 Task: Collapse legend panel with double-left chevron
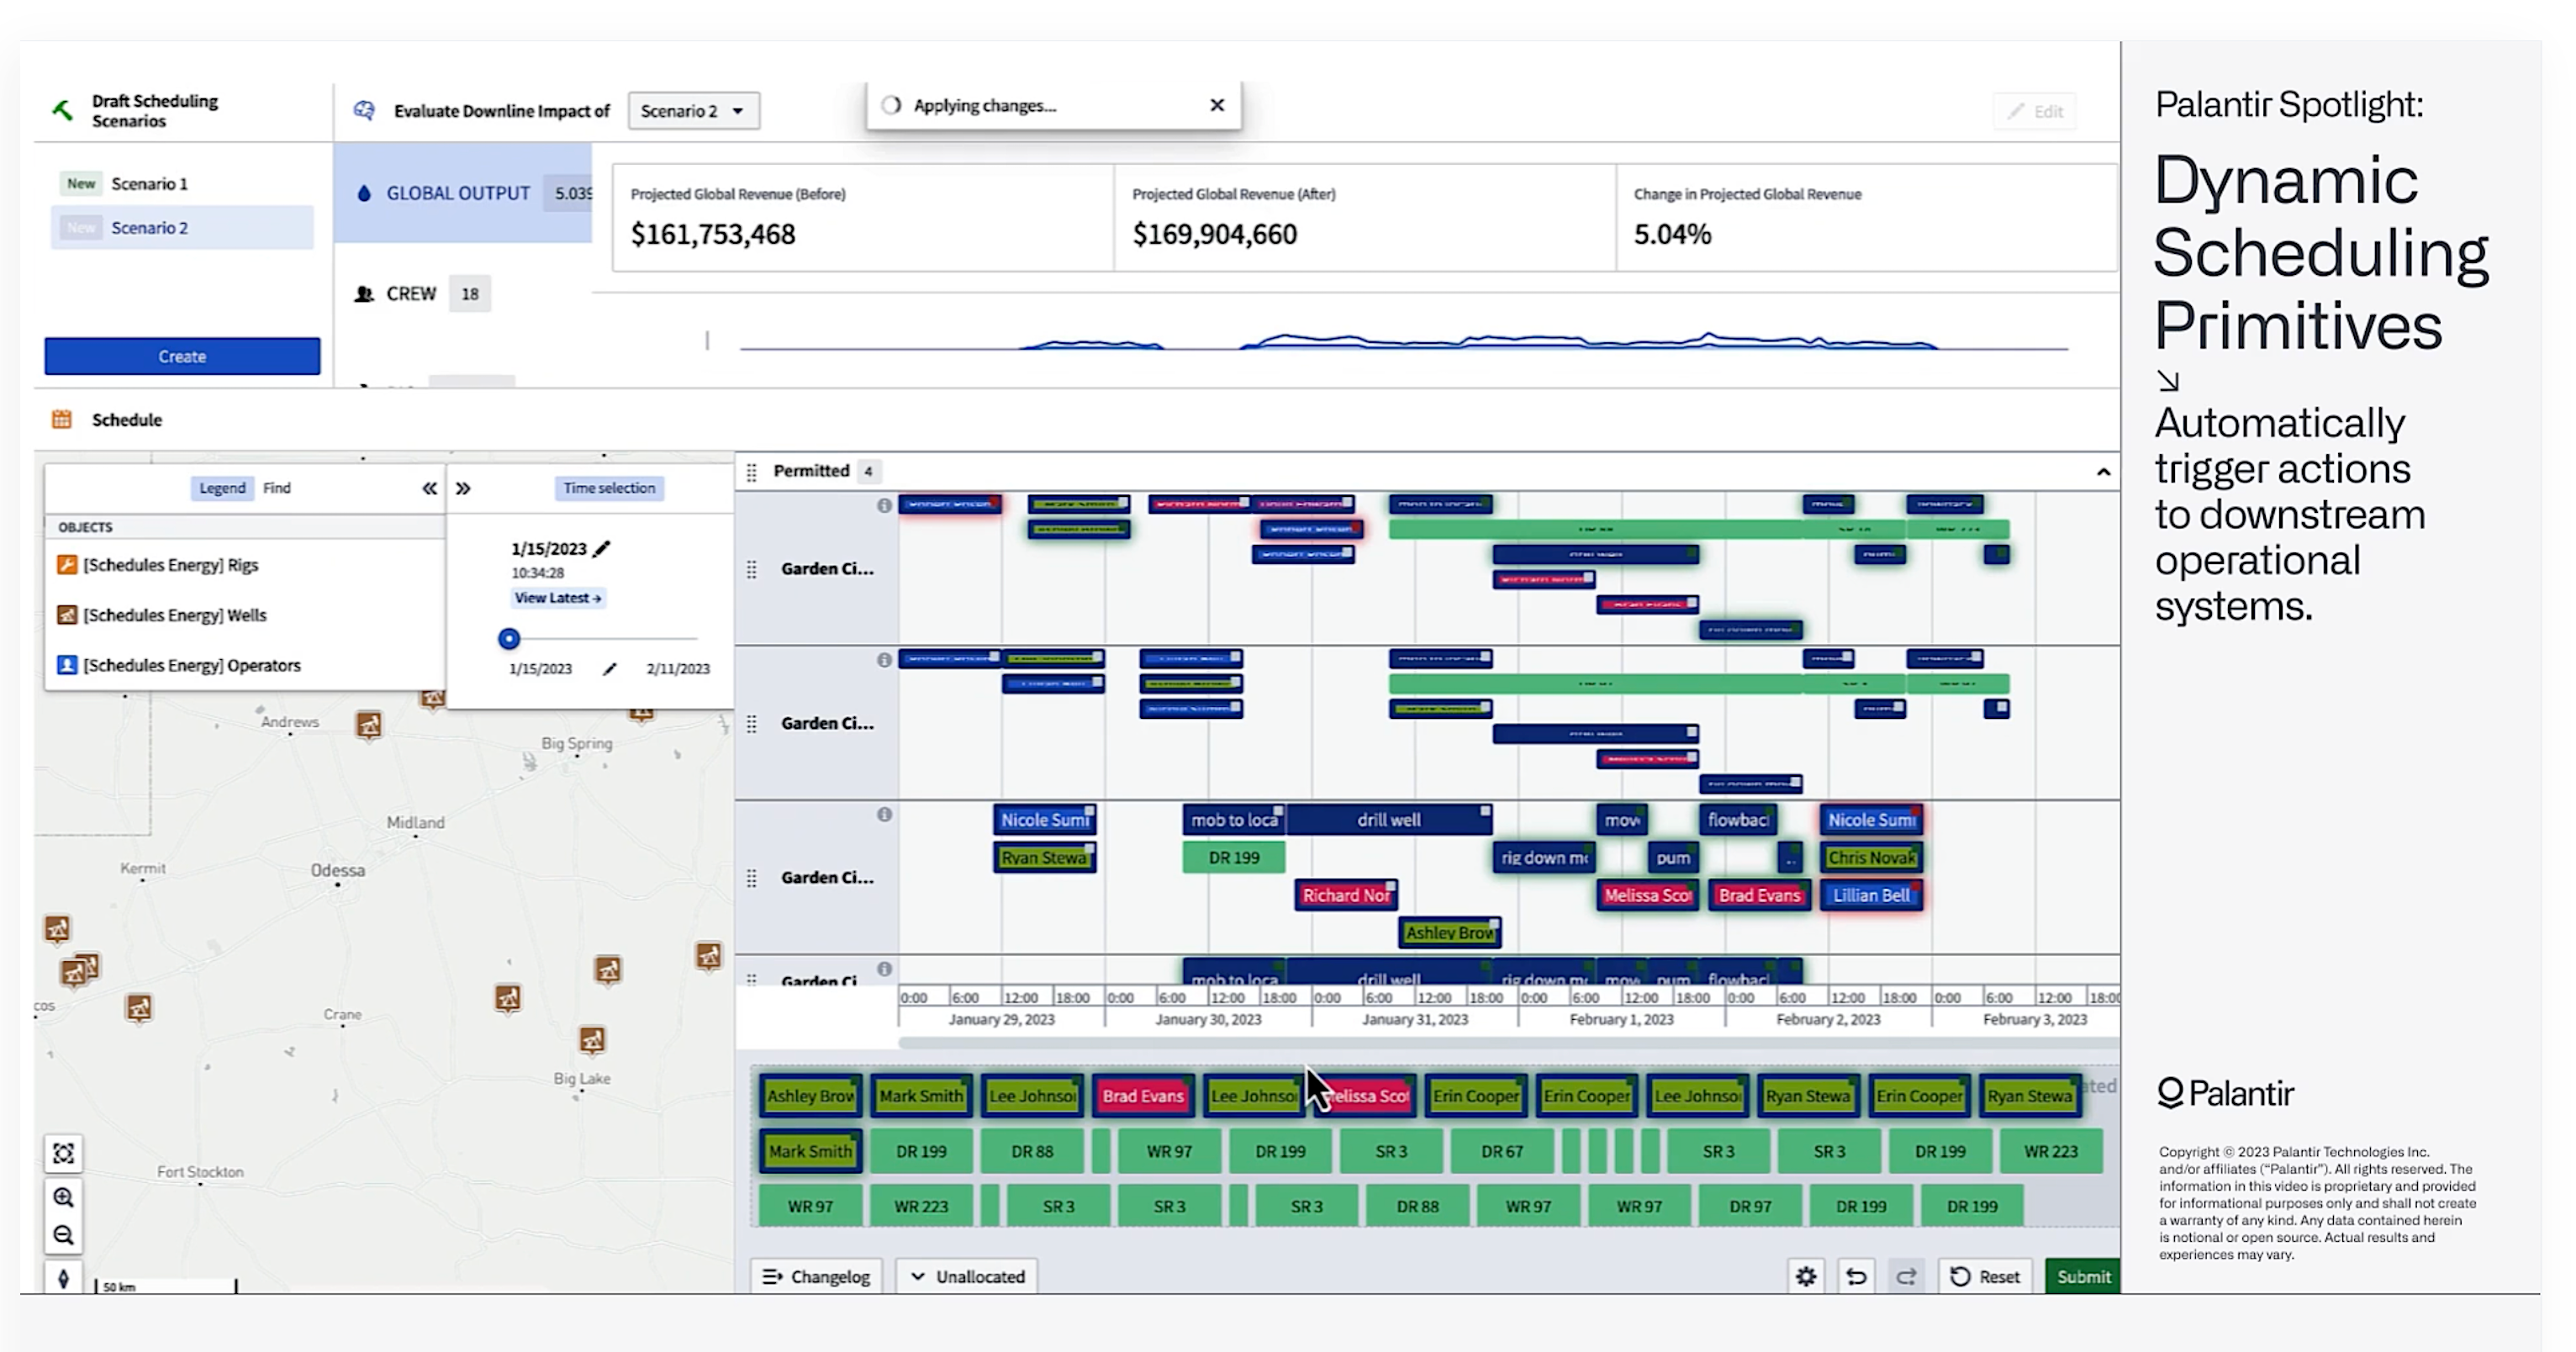point(429,488)
